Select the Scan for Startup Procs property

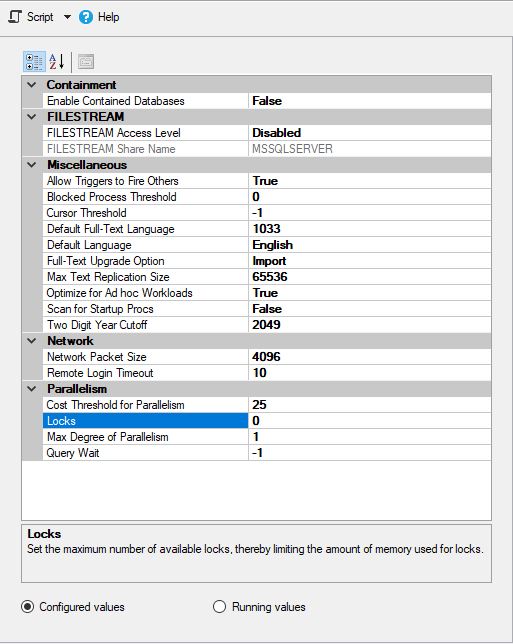[145, 309]
